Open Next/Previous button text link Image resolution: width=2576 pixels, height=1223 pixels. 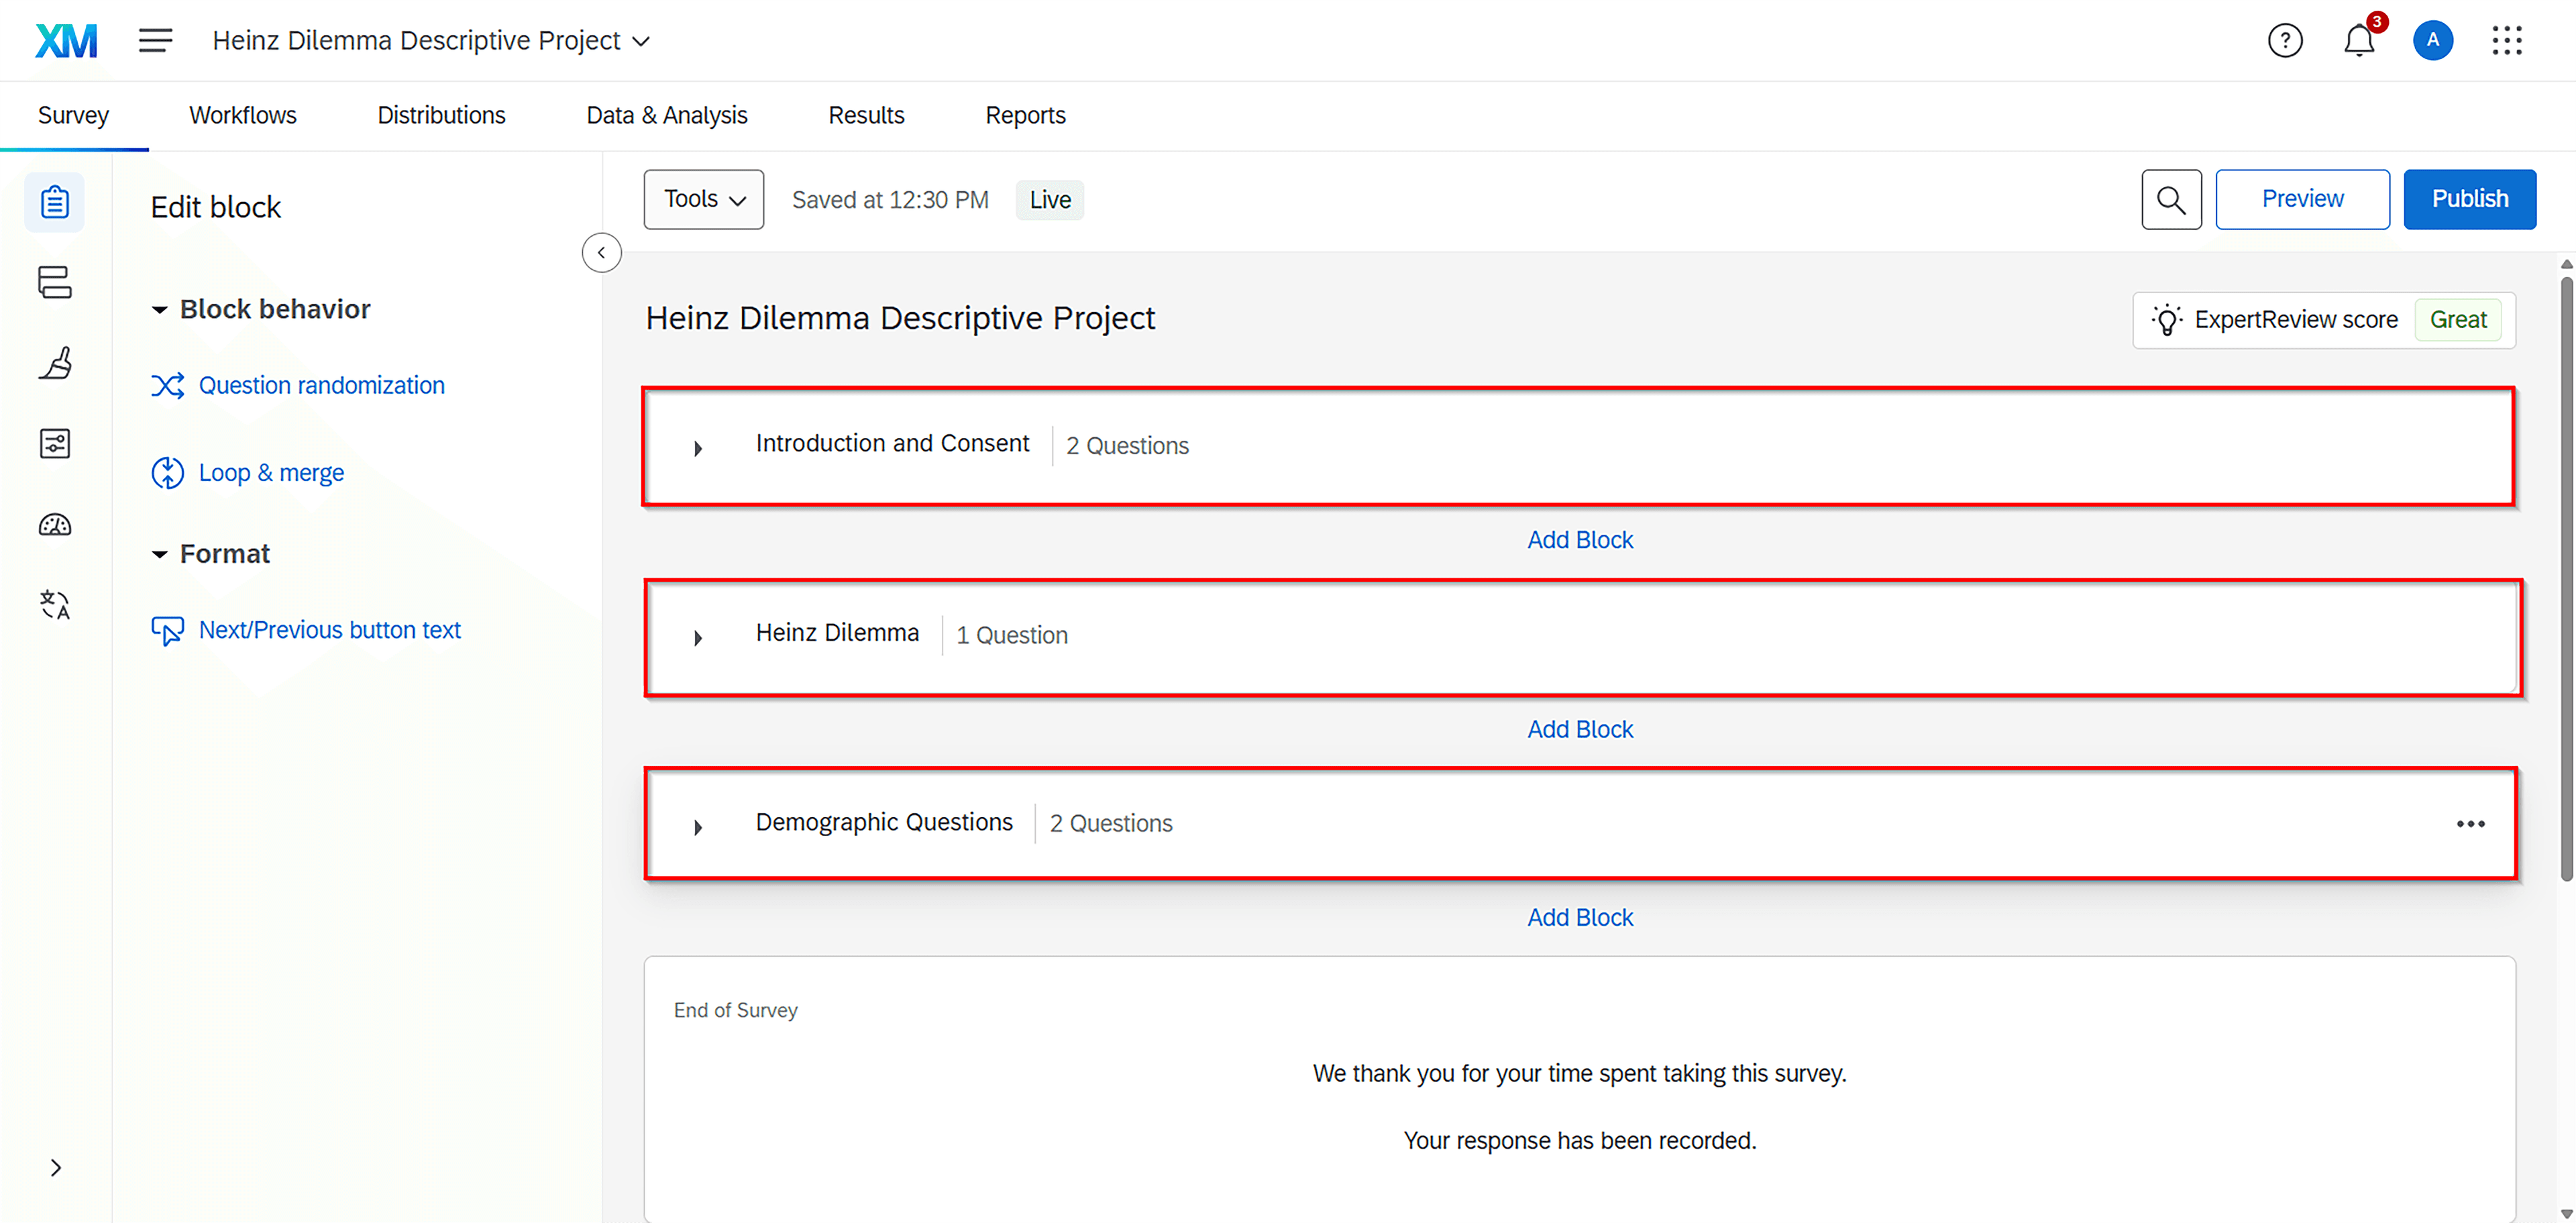click(x=329, y=630)
